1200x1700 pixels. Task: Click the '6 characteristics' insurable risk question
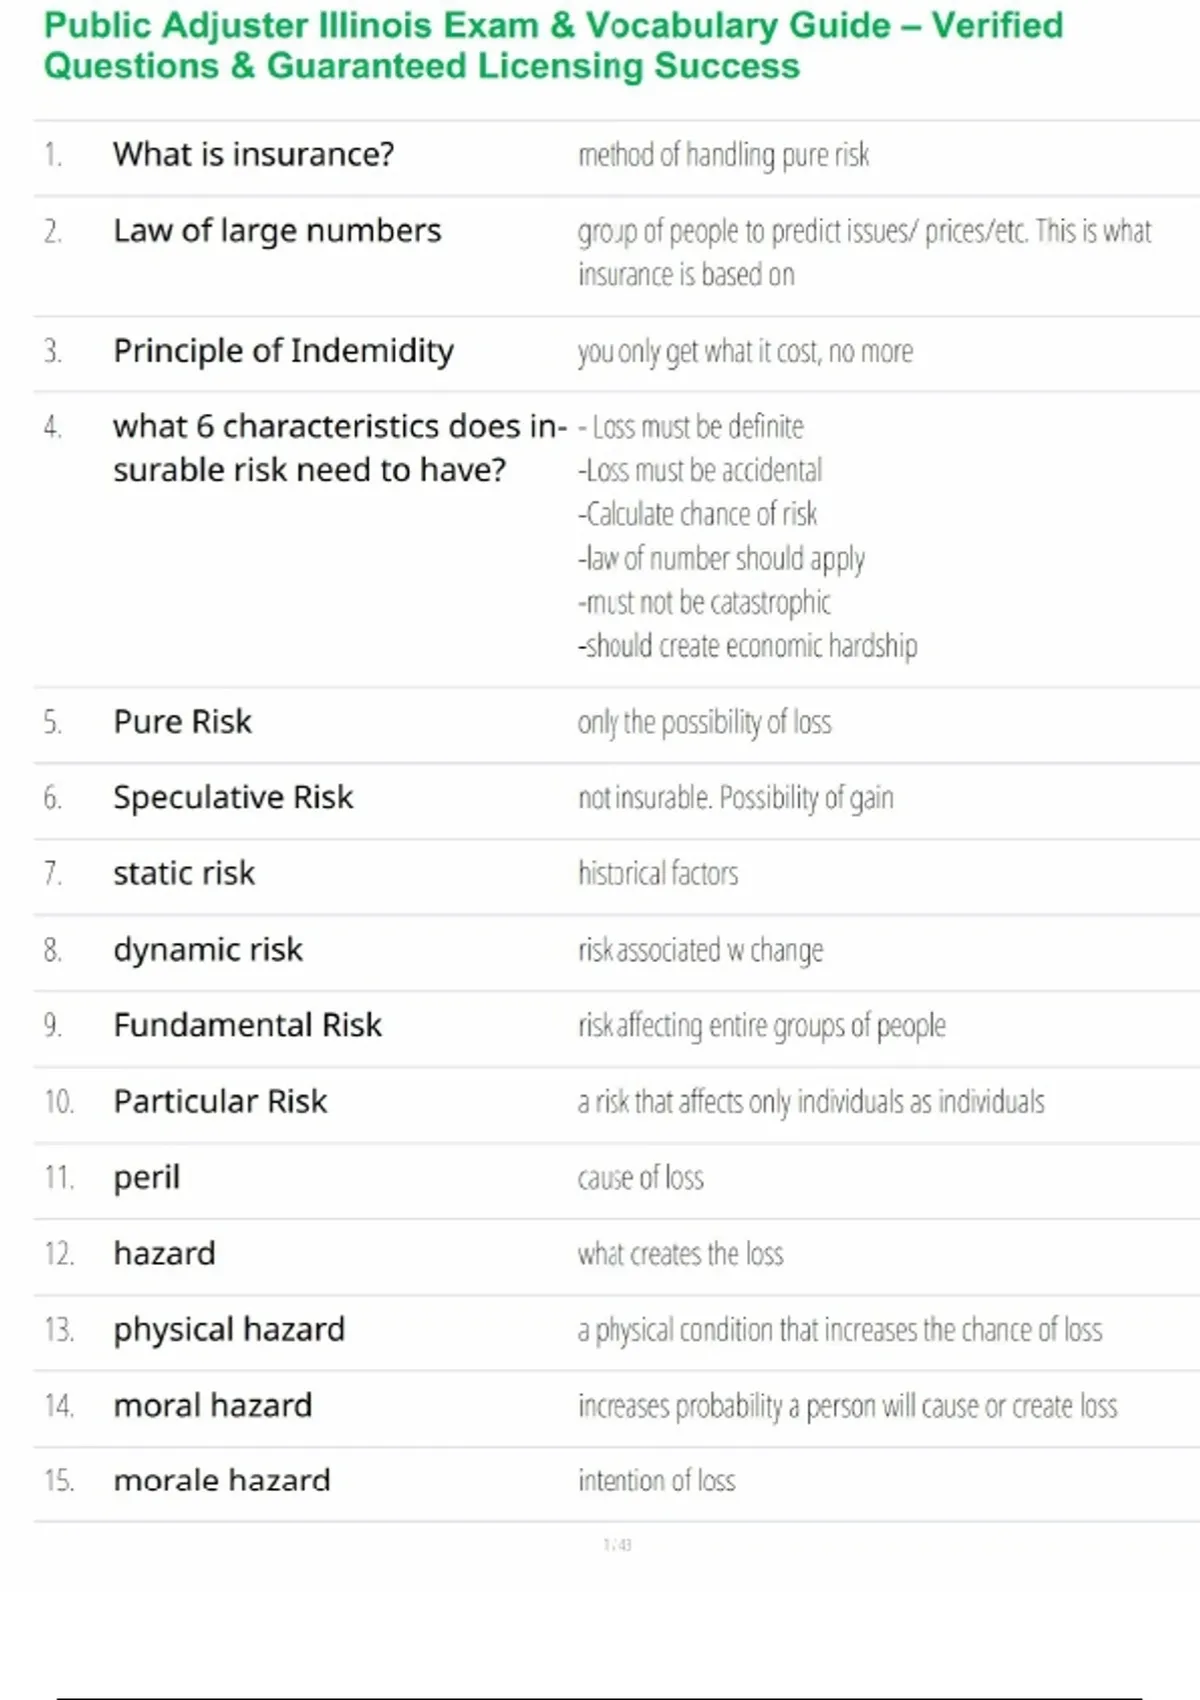339,447
